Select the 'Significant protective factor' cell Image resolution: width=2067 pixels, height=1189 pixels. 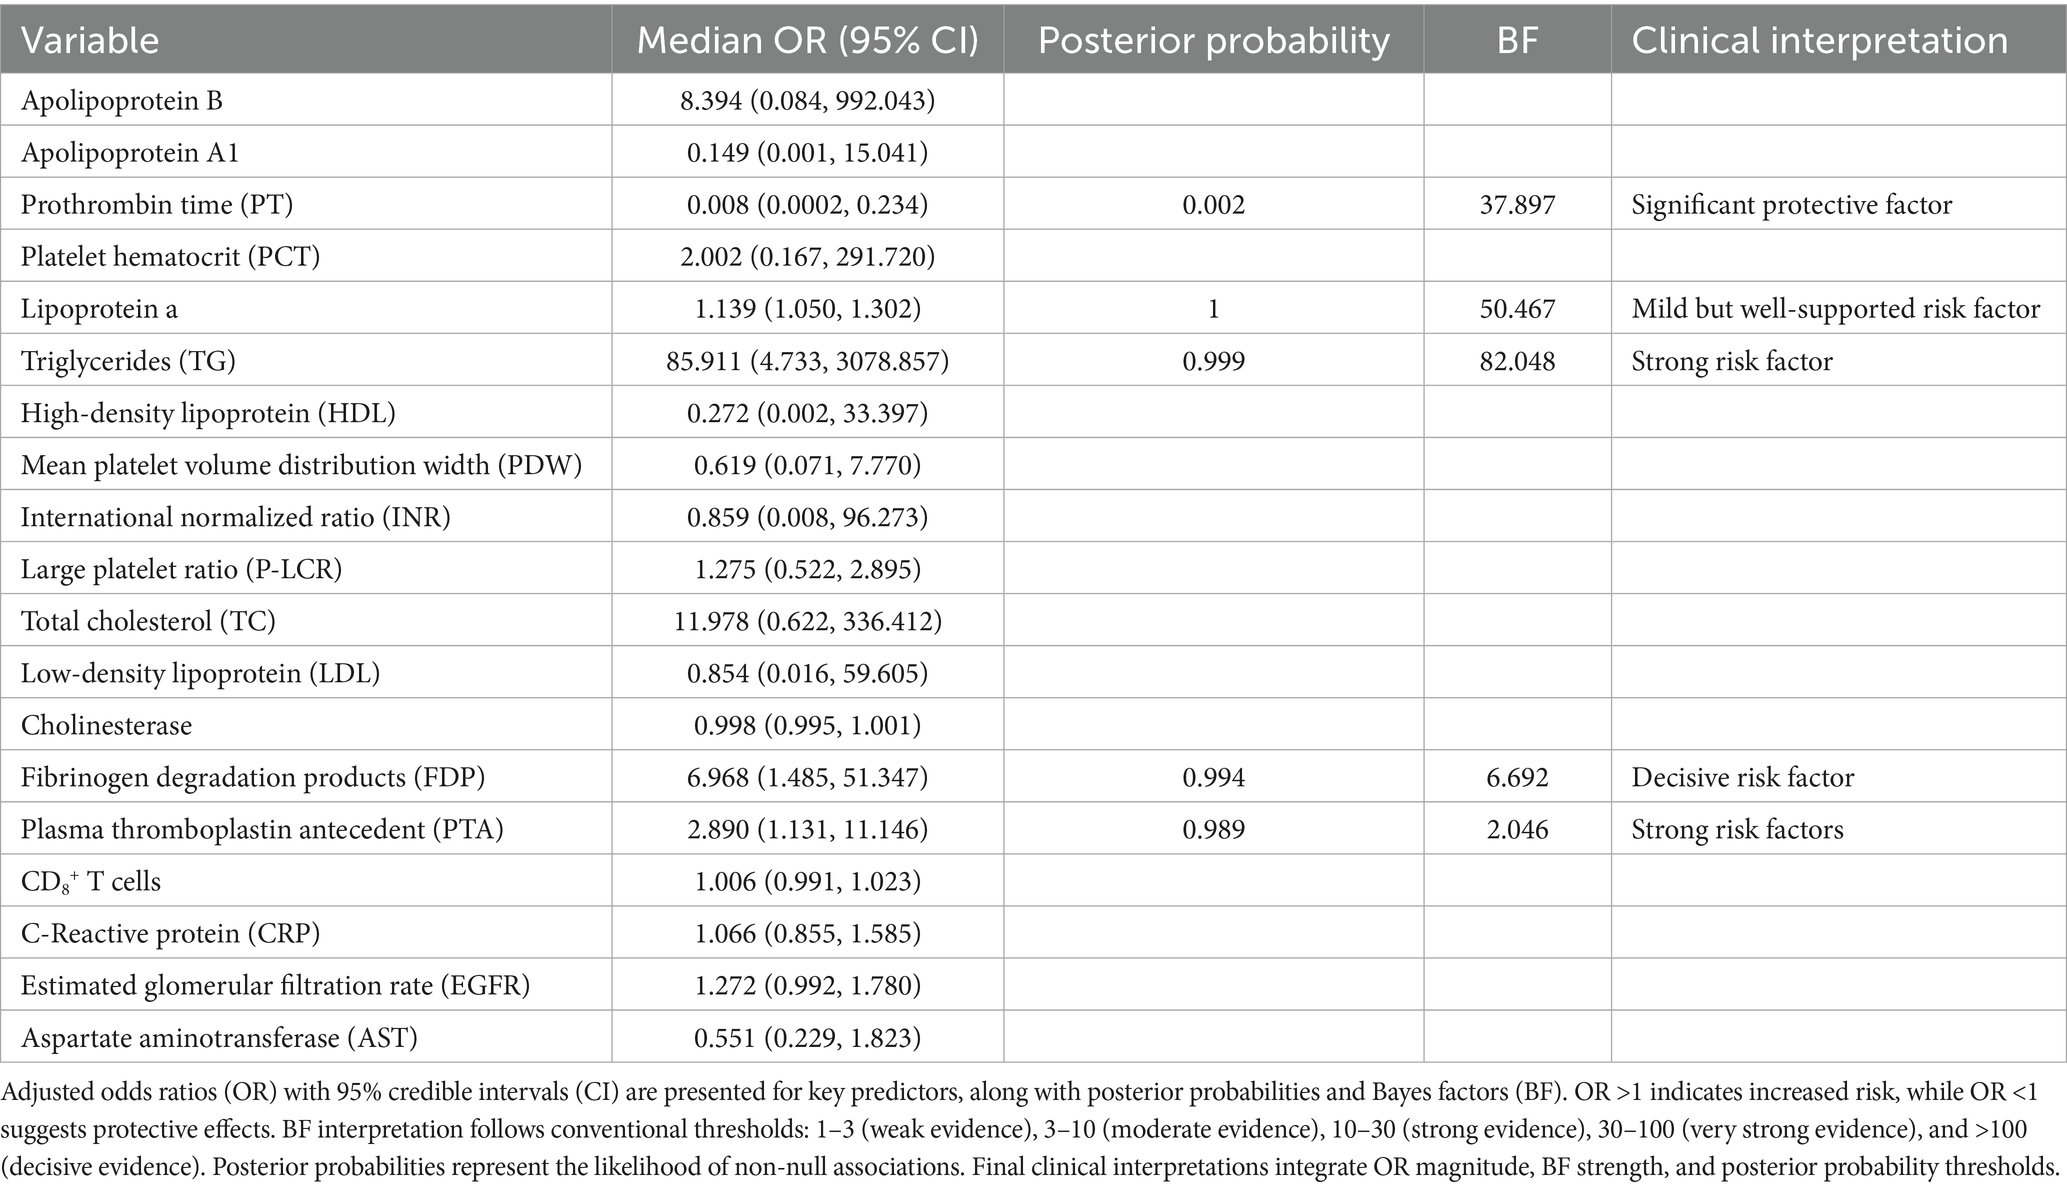click(1791, 205)
